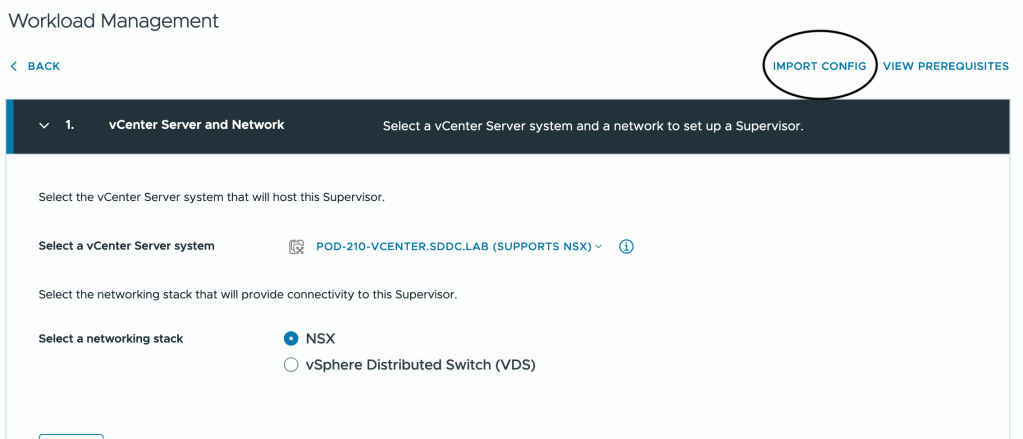The height and width of the screenshot is (439, 1023).
Task: Open the Import Config option
Action: [x=819, y=66]
